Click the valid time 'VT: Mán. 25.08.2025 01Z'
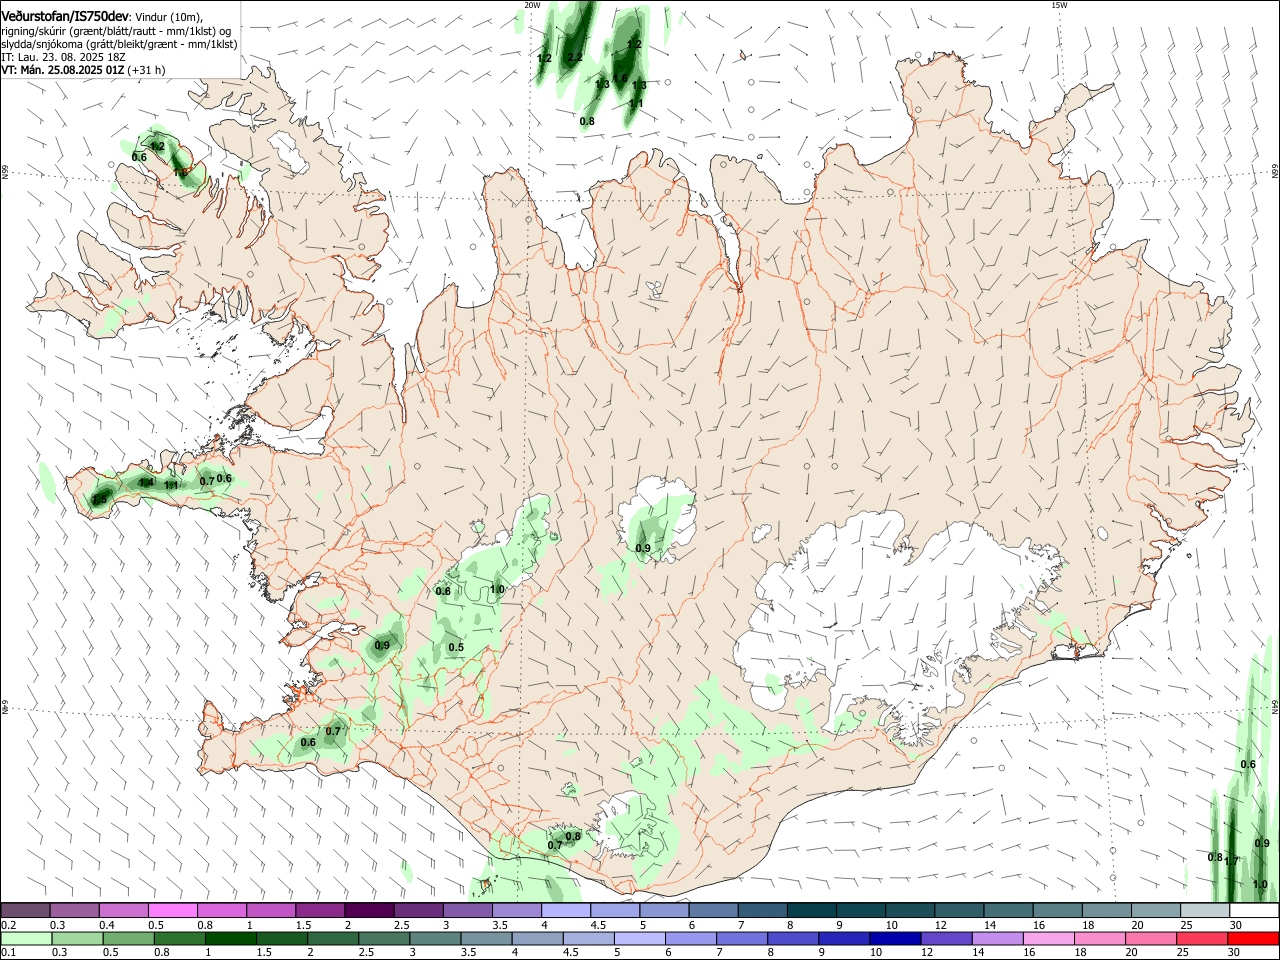The height and width of the screenshot is (960, 1280). (x=63, y=70)
